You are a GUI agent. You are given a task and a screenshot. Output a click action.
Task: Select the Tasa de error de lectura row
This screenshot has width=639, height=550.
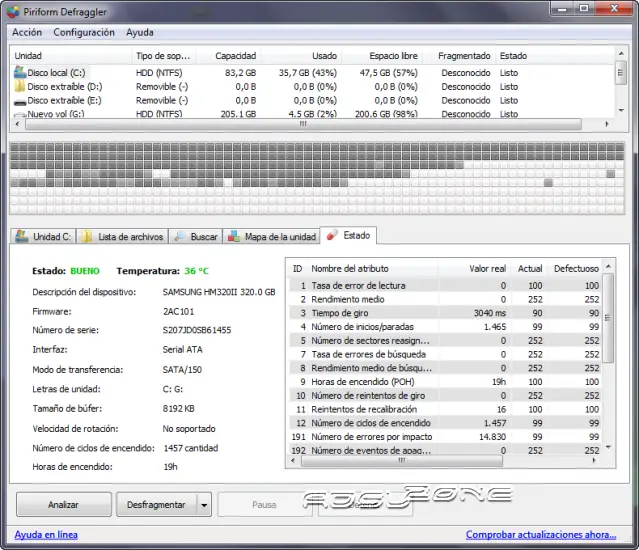(445, 286)
